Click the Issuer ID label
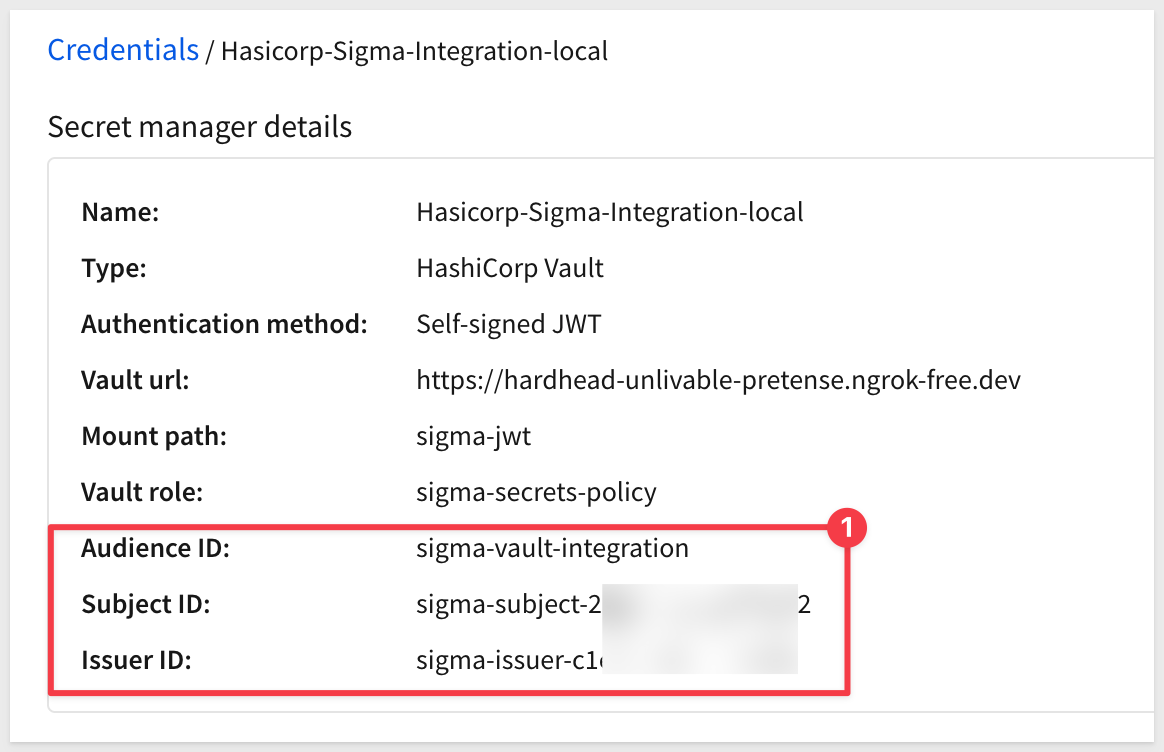The width and height of the screenshot is (1164, 752). (137, 660)
